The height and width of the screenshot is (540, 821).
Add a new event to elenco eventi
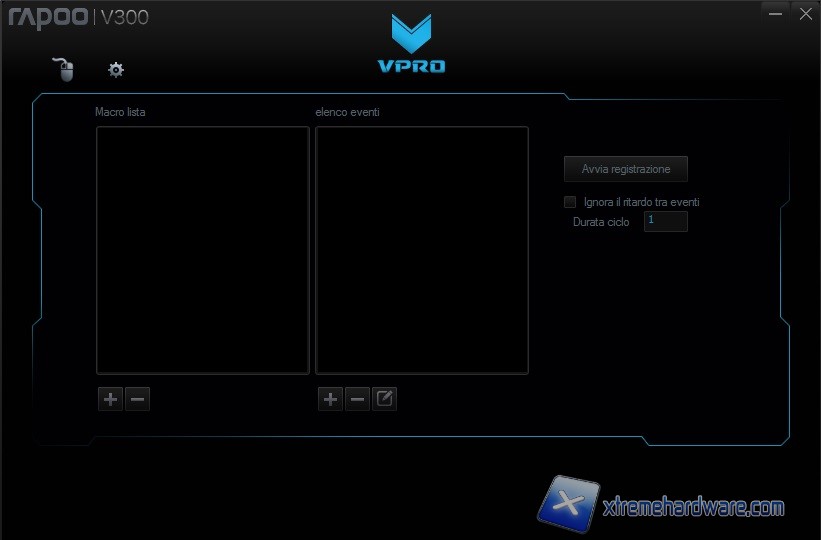(330, 400)
